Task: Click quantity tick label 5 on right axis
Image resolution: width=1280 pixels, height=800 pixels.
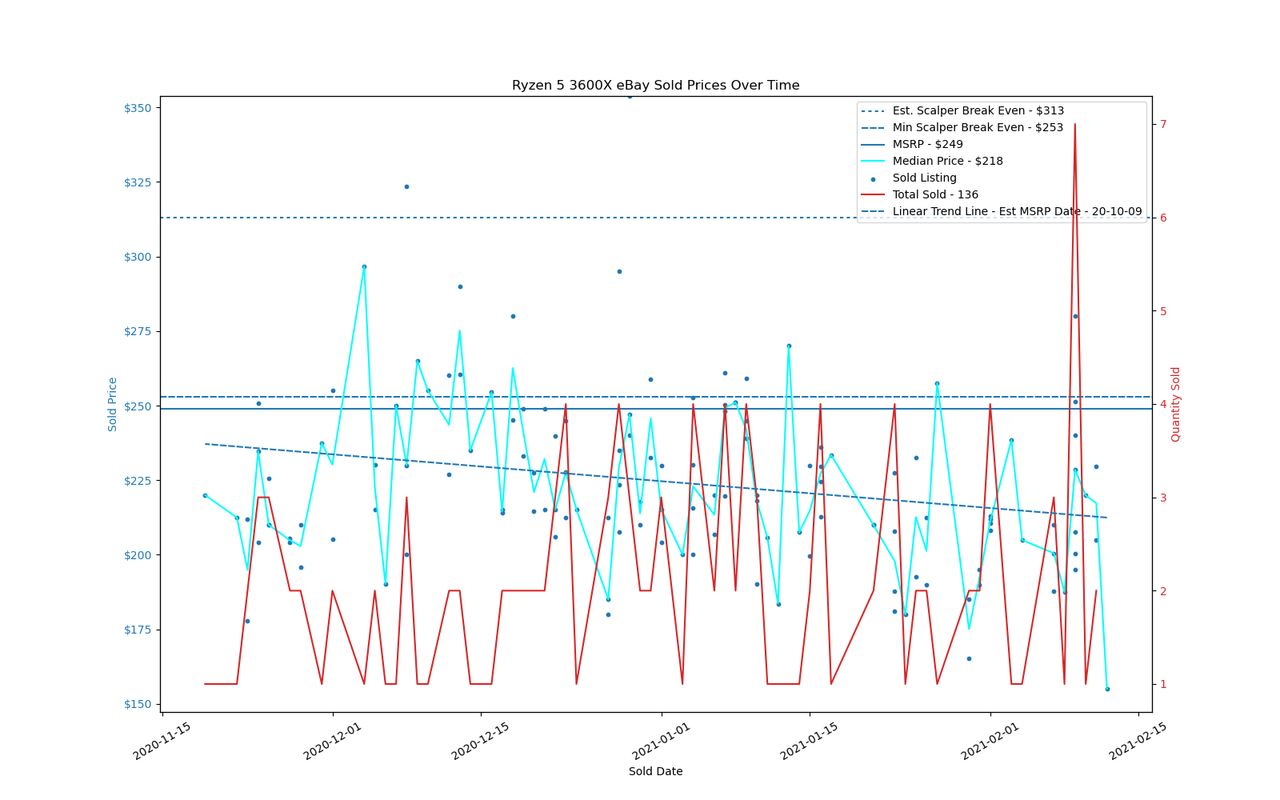Action: pos(1163,311)
